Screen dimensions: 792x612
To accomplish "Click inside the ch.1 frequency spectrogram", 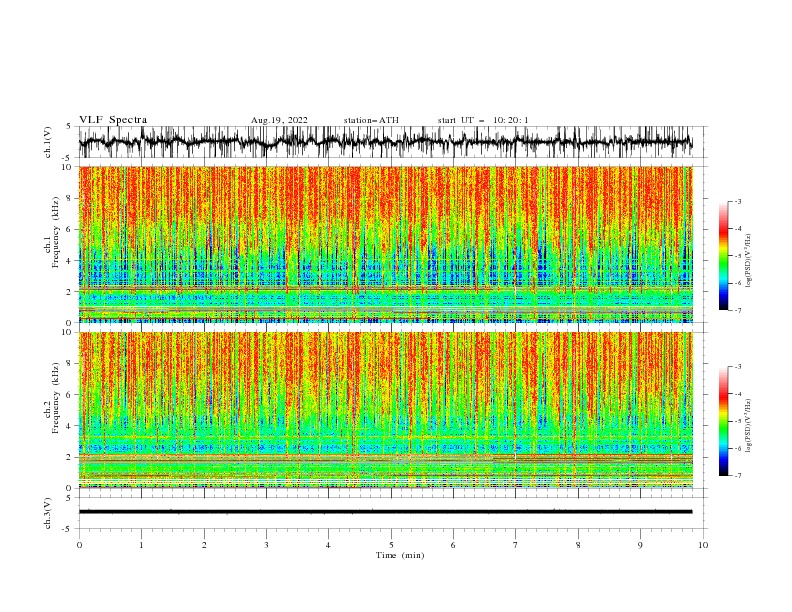I will point(386,244).
